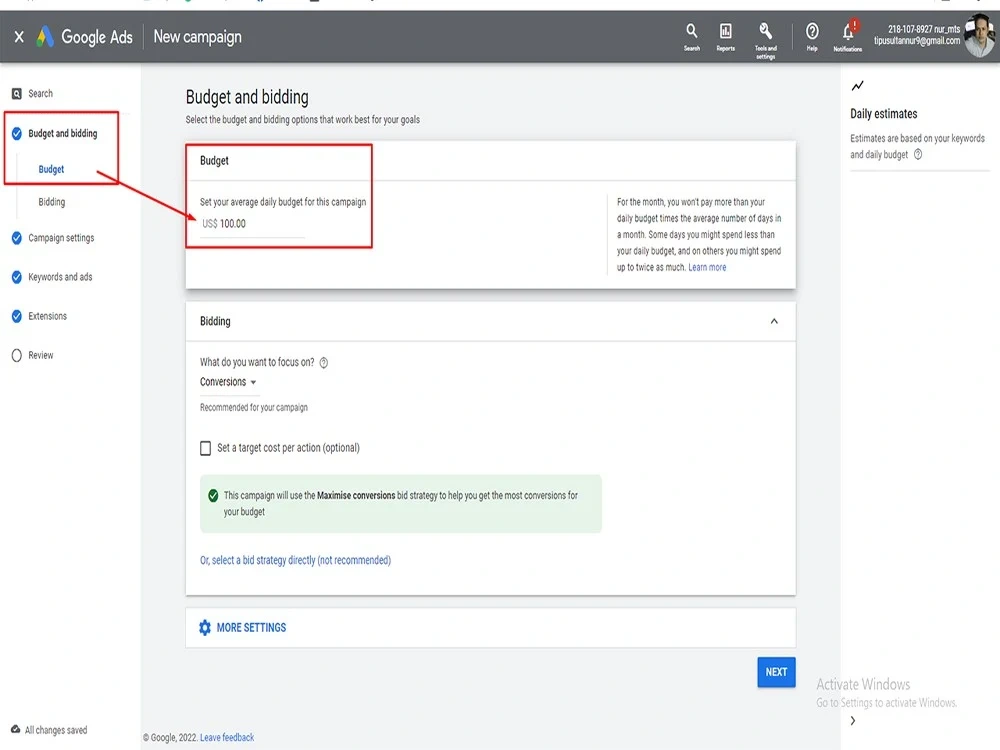Click the NEXT button

tap(776, 672)
